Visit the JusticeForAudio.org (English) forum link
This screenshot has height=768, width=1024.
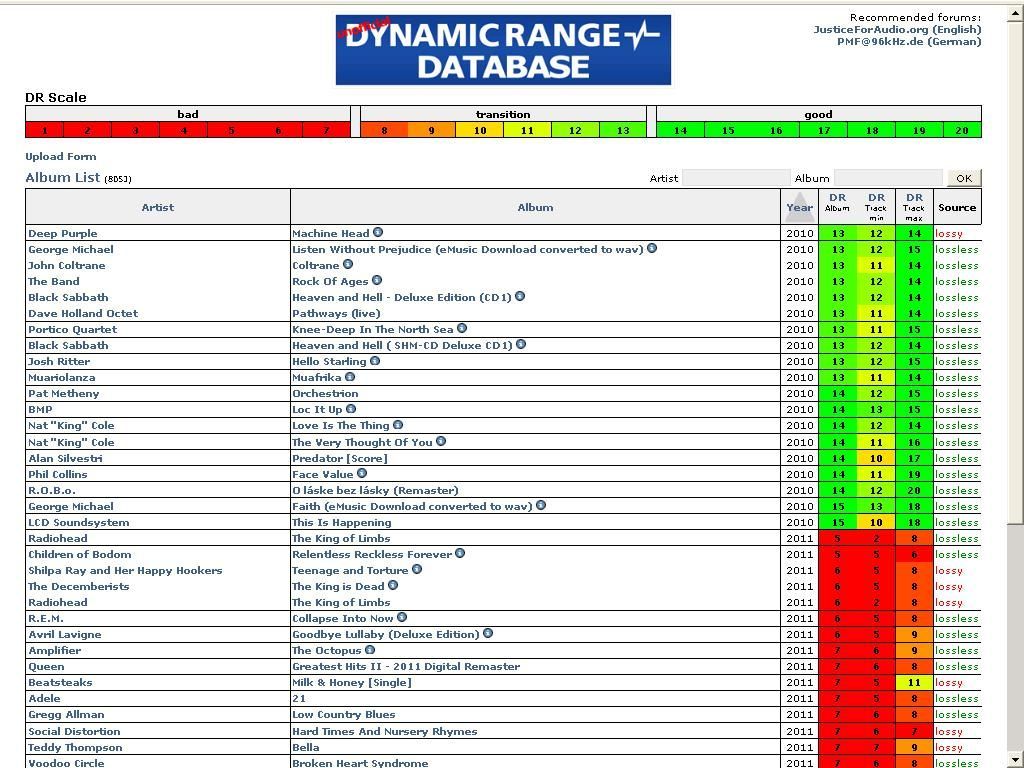(897, 29)
